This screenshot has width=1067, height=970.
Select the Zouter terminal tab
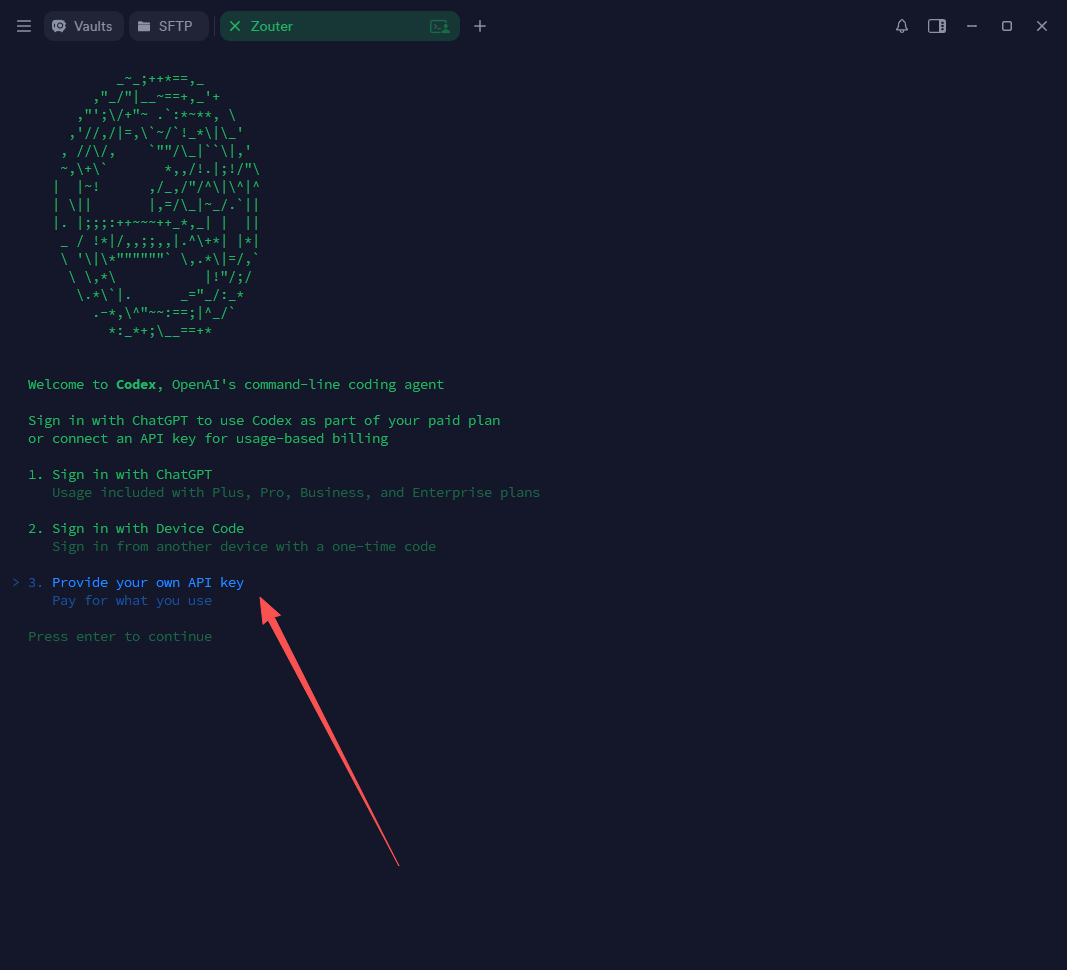point(339,26)
